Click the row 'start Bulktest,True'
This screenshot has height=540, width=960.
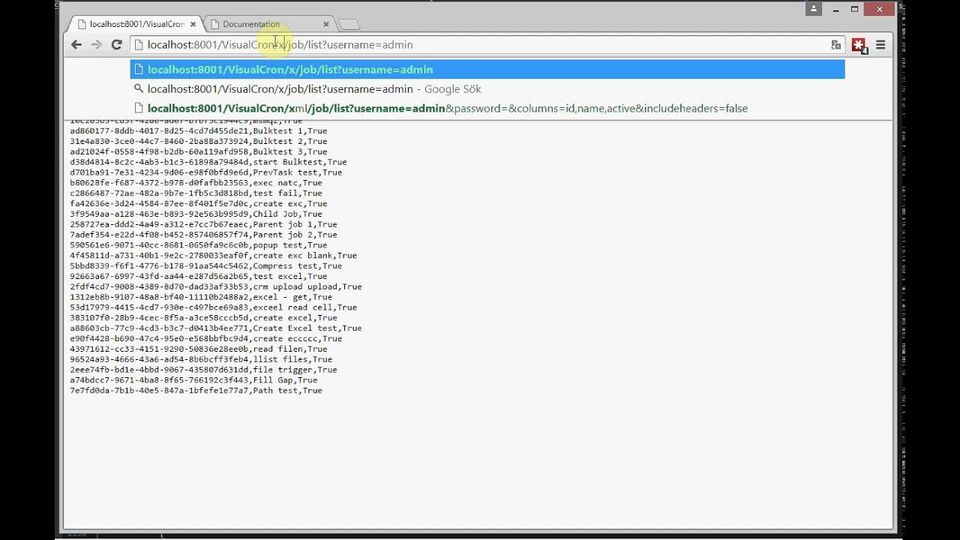208,162
